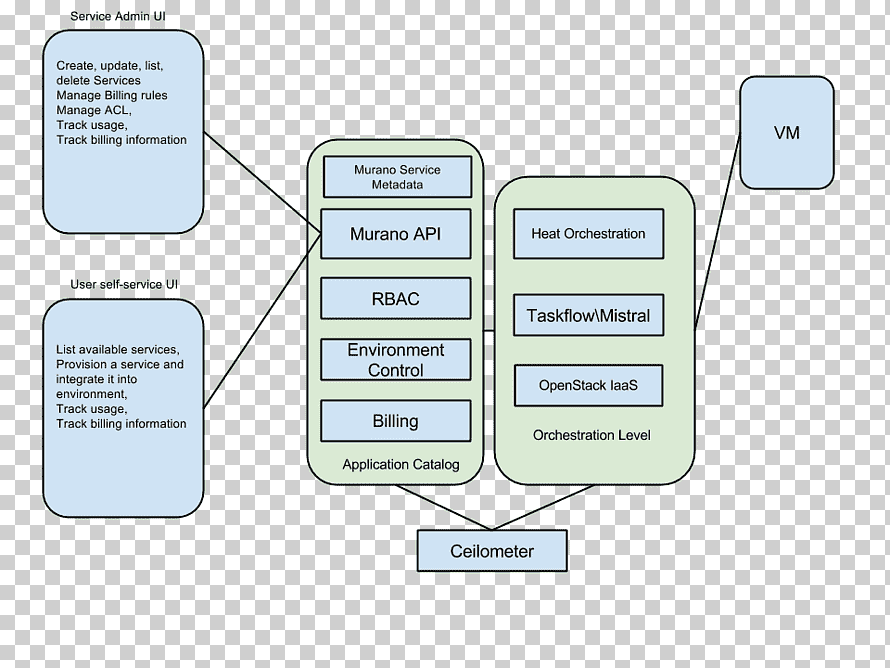Select the Environment Control box
The image size is (890, 668).
tap(396, 360)
